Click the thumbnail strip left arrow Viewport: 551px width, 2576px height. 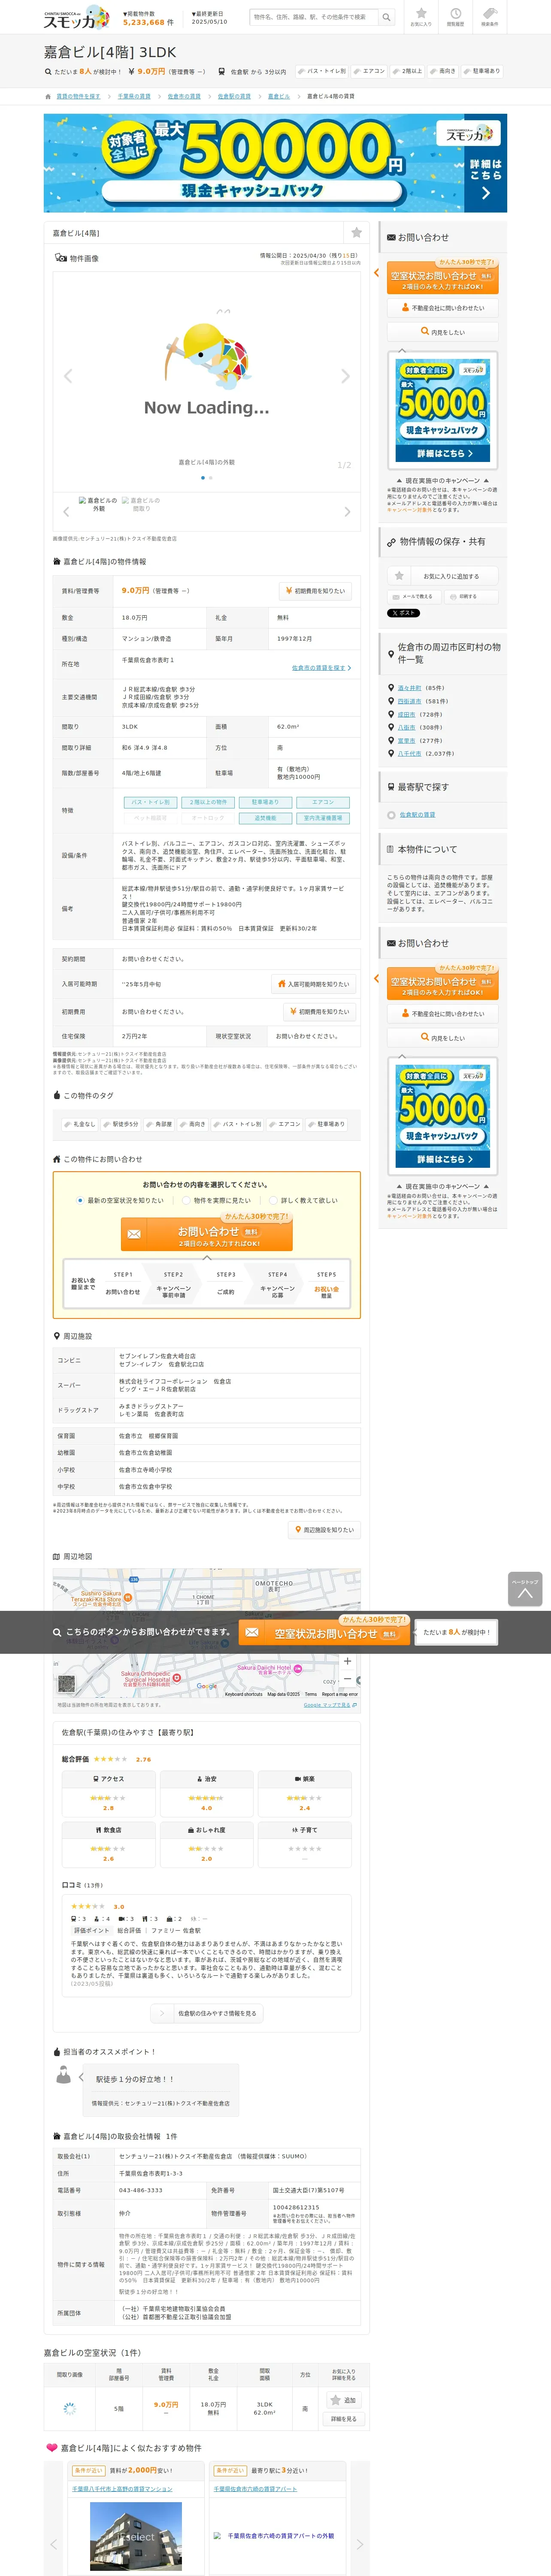[66, 512]
